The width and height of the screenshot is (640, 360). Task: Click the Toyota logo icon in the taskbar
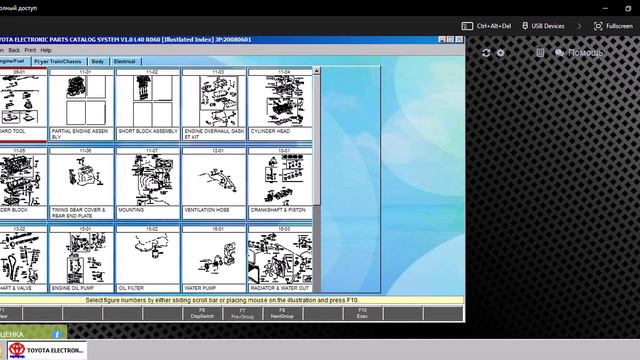pos(17,351)
